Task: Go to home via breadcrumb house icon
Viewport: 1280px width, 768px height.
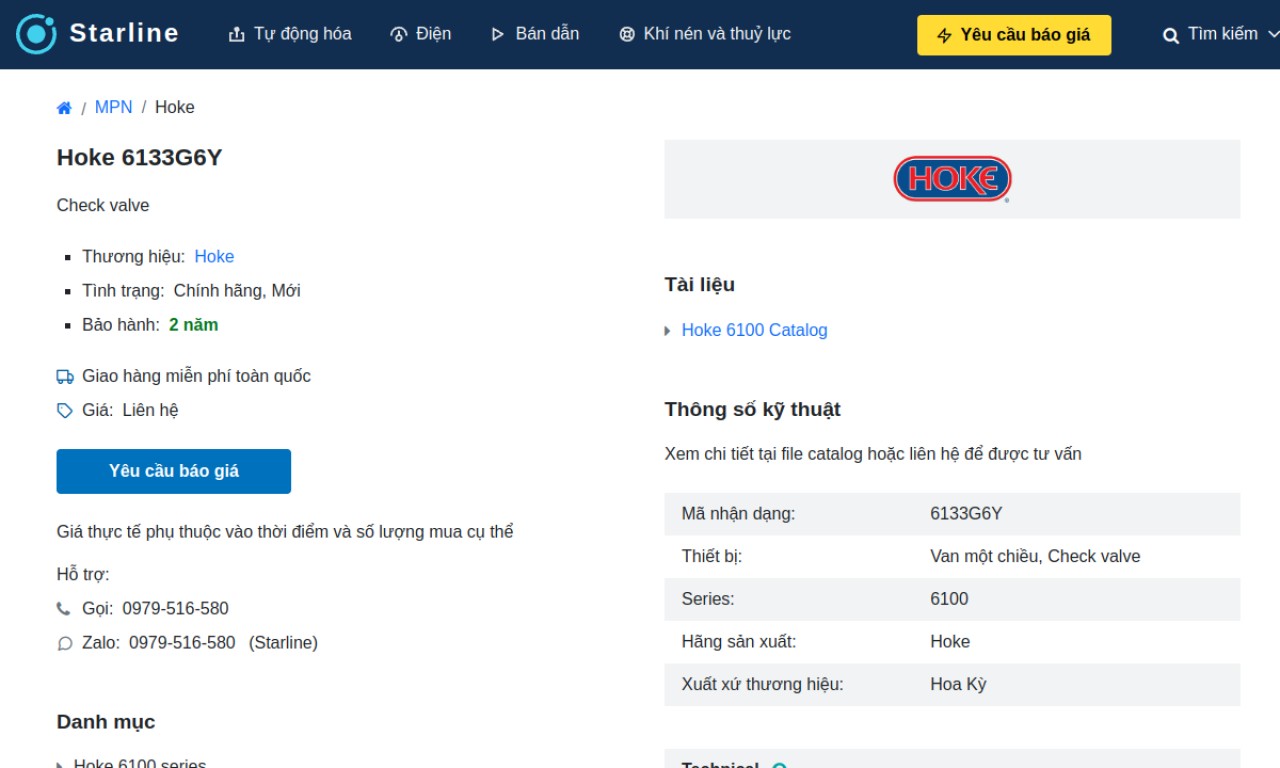Action: tap(64, 108)
